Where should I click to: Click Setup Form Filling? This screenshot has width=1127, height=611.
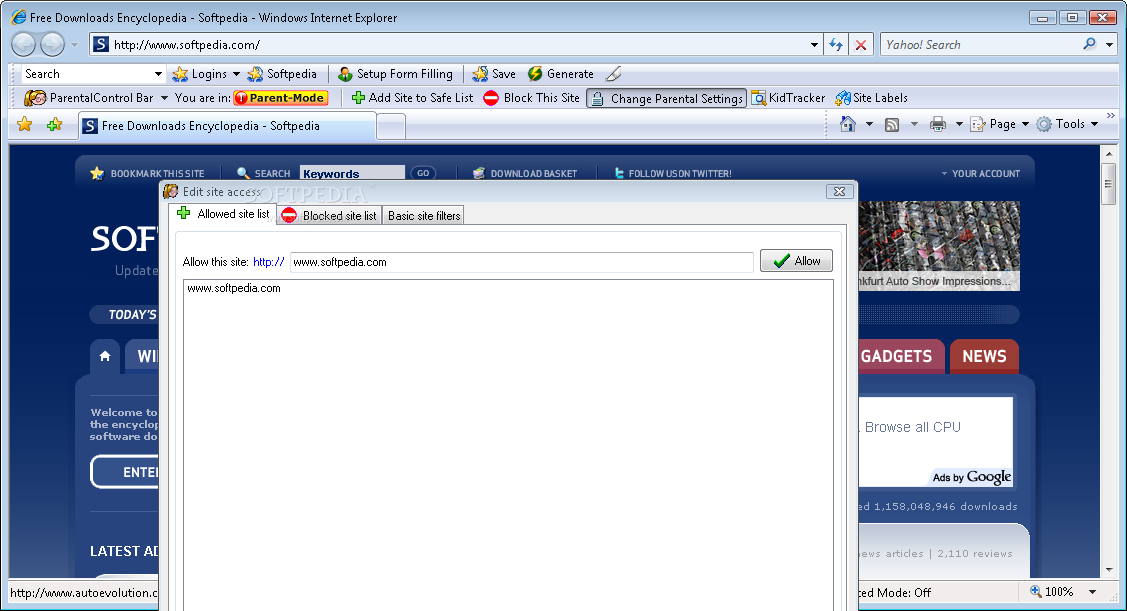[x=395, y=74]
